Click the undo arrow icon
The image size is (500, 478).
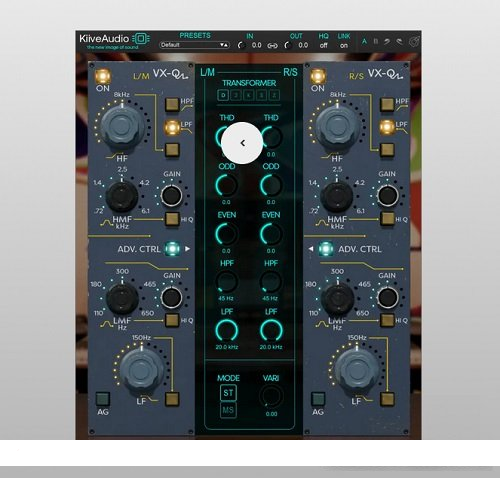click(x=387, y=42)
